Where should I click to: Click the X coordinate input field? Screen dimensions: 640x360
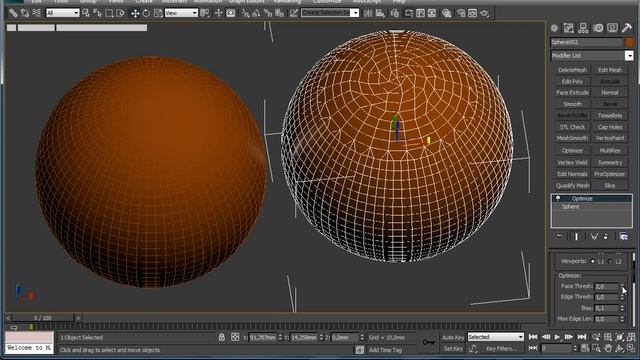coord(263,338)
